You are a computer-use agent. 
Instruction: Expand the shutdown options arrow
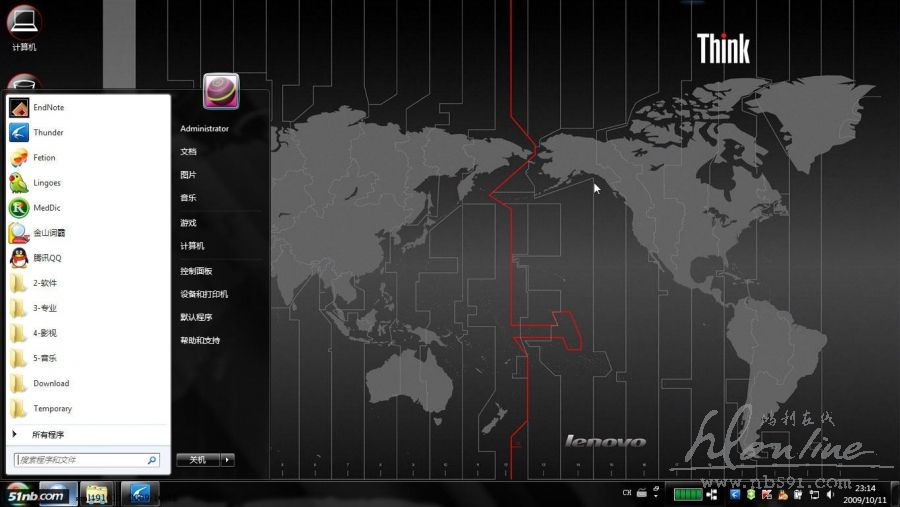click(x=228, y=460)
